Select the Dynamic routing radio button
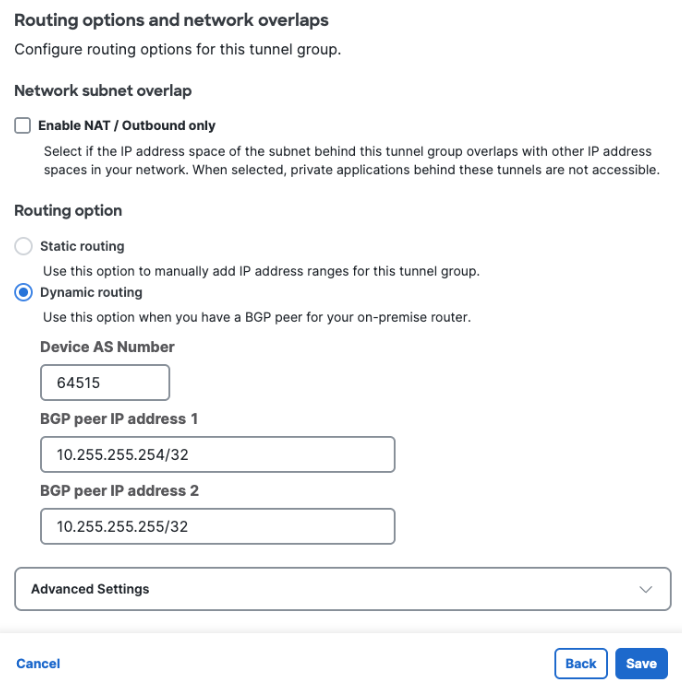The width and height of the screenshot is (682, 687). (x=23, y=292)
